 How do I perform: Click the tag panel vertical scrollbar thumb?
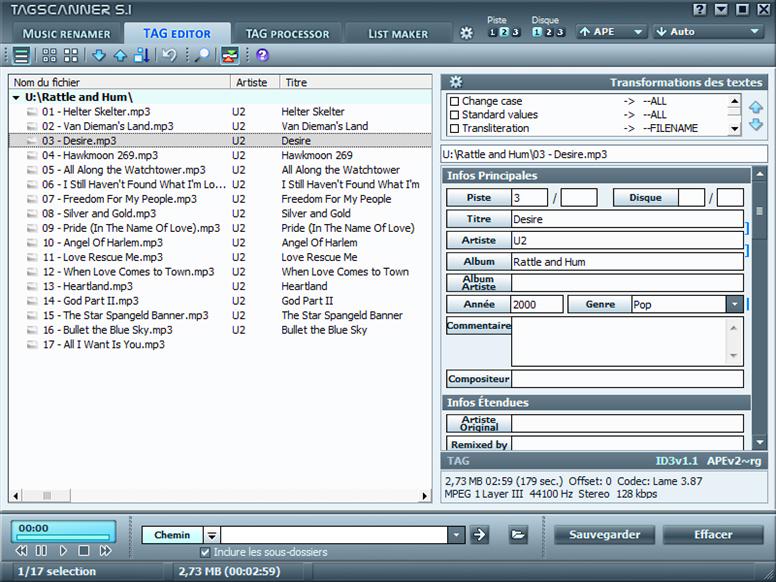tap(759, 211)
